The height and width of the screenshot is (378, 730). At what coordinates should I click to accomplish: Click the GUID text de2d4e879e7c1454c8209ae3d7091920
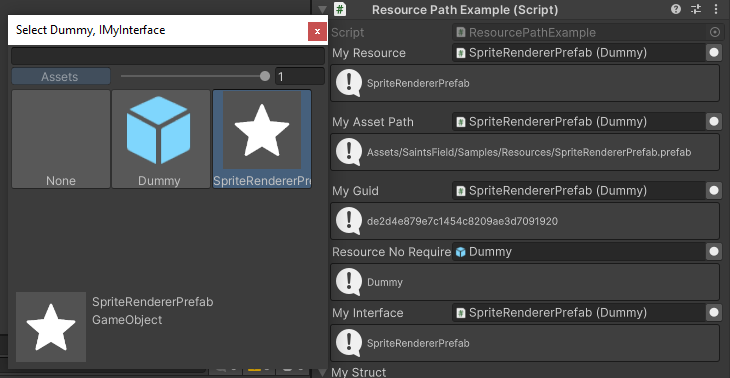click(462, 221)
